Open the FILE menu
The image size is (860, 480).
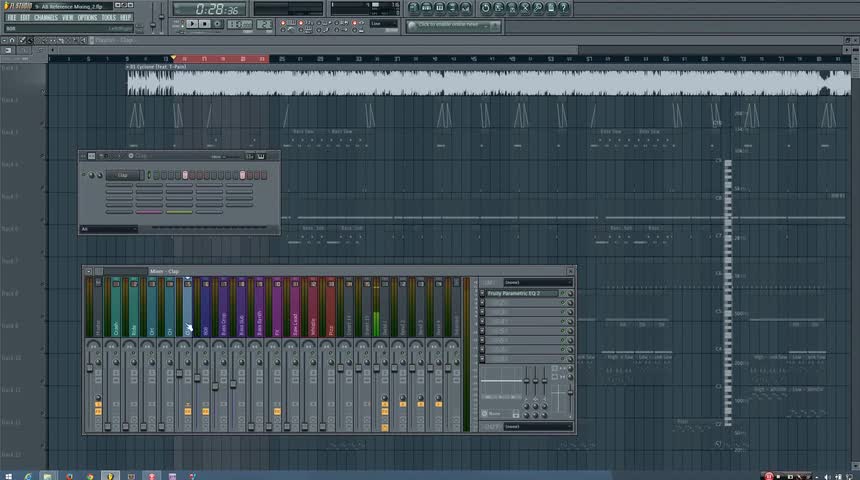click(12, 17)
